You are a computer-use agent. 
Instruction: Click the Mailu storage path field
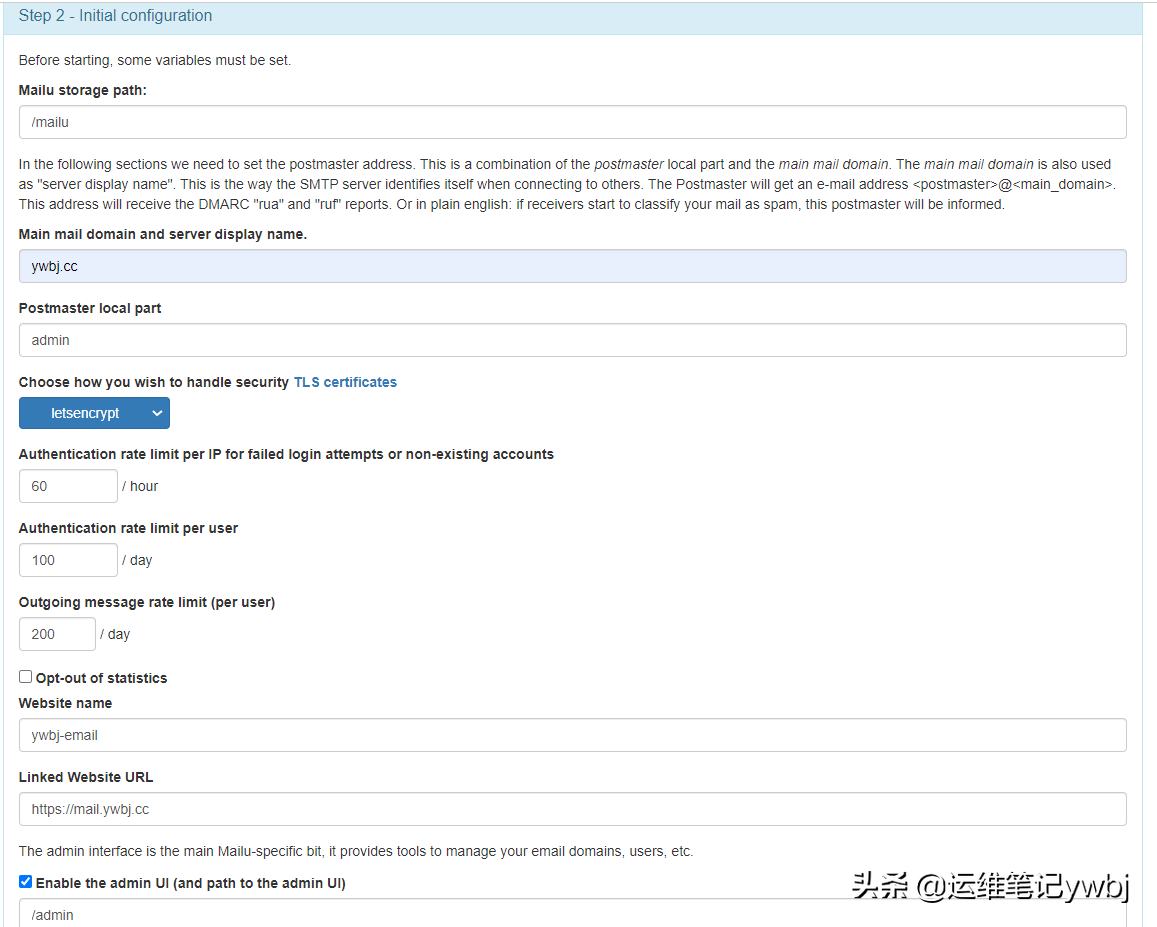(x=573, y=122)
